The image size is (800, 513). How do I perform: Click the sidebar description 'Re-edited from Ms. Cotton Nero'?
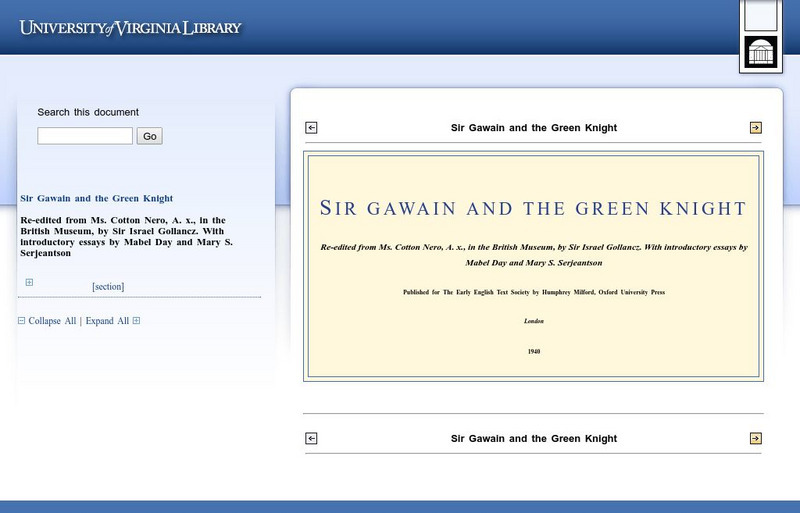pyautogui.click(x=127, y=236)
